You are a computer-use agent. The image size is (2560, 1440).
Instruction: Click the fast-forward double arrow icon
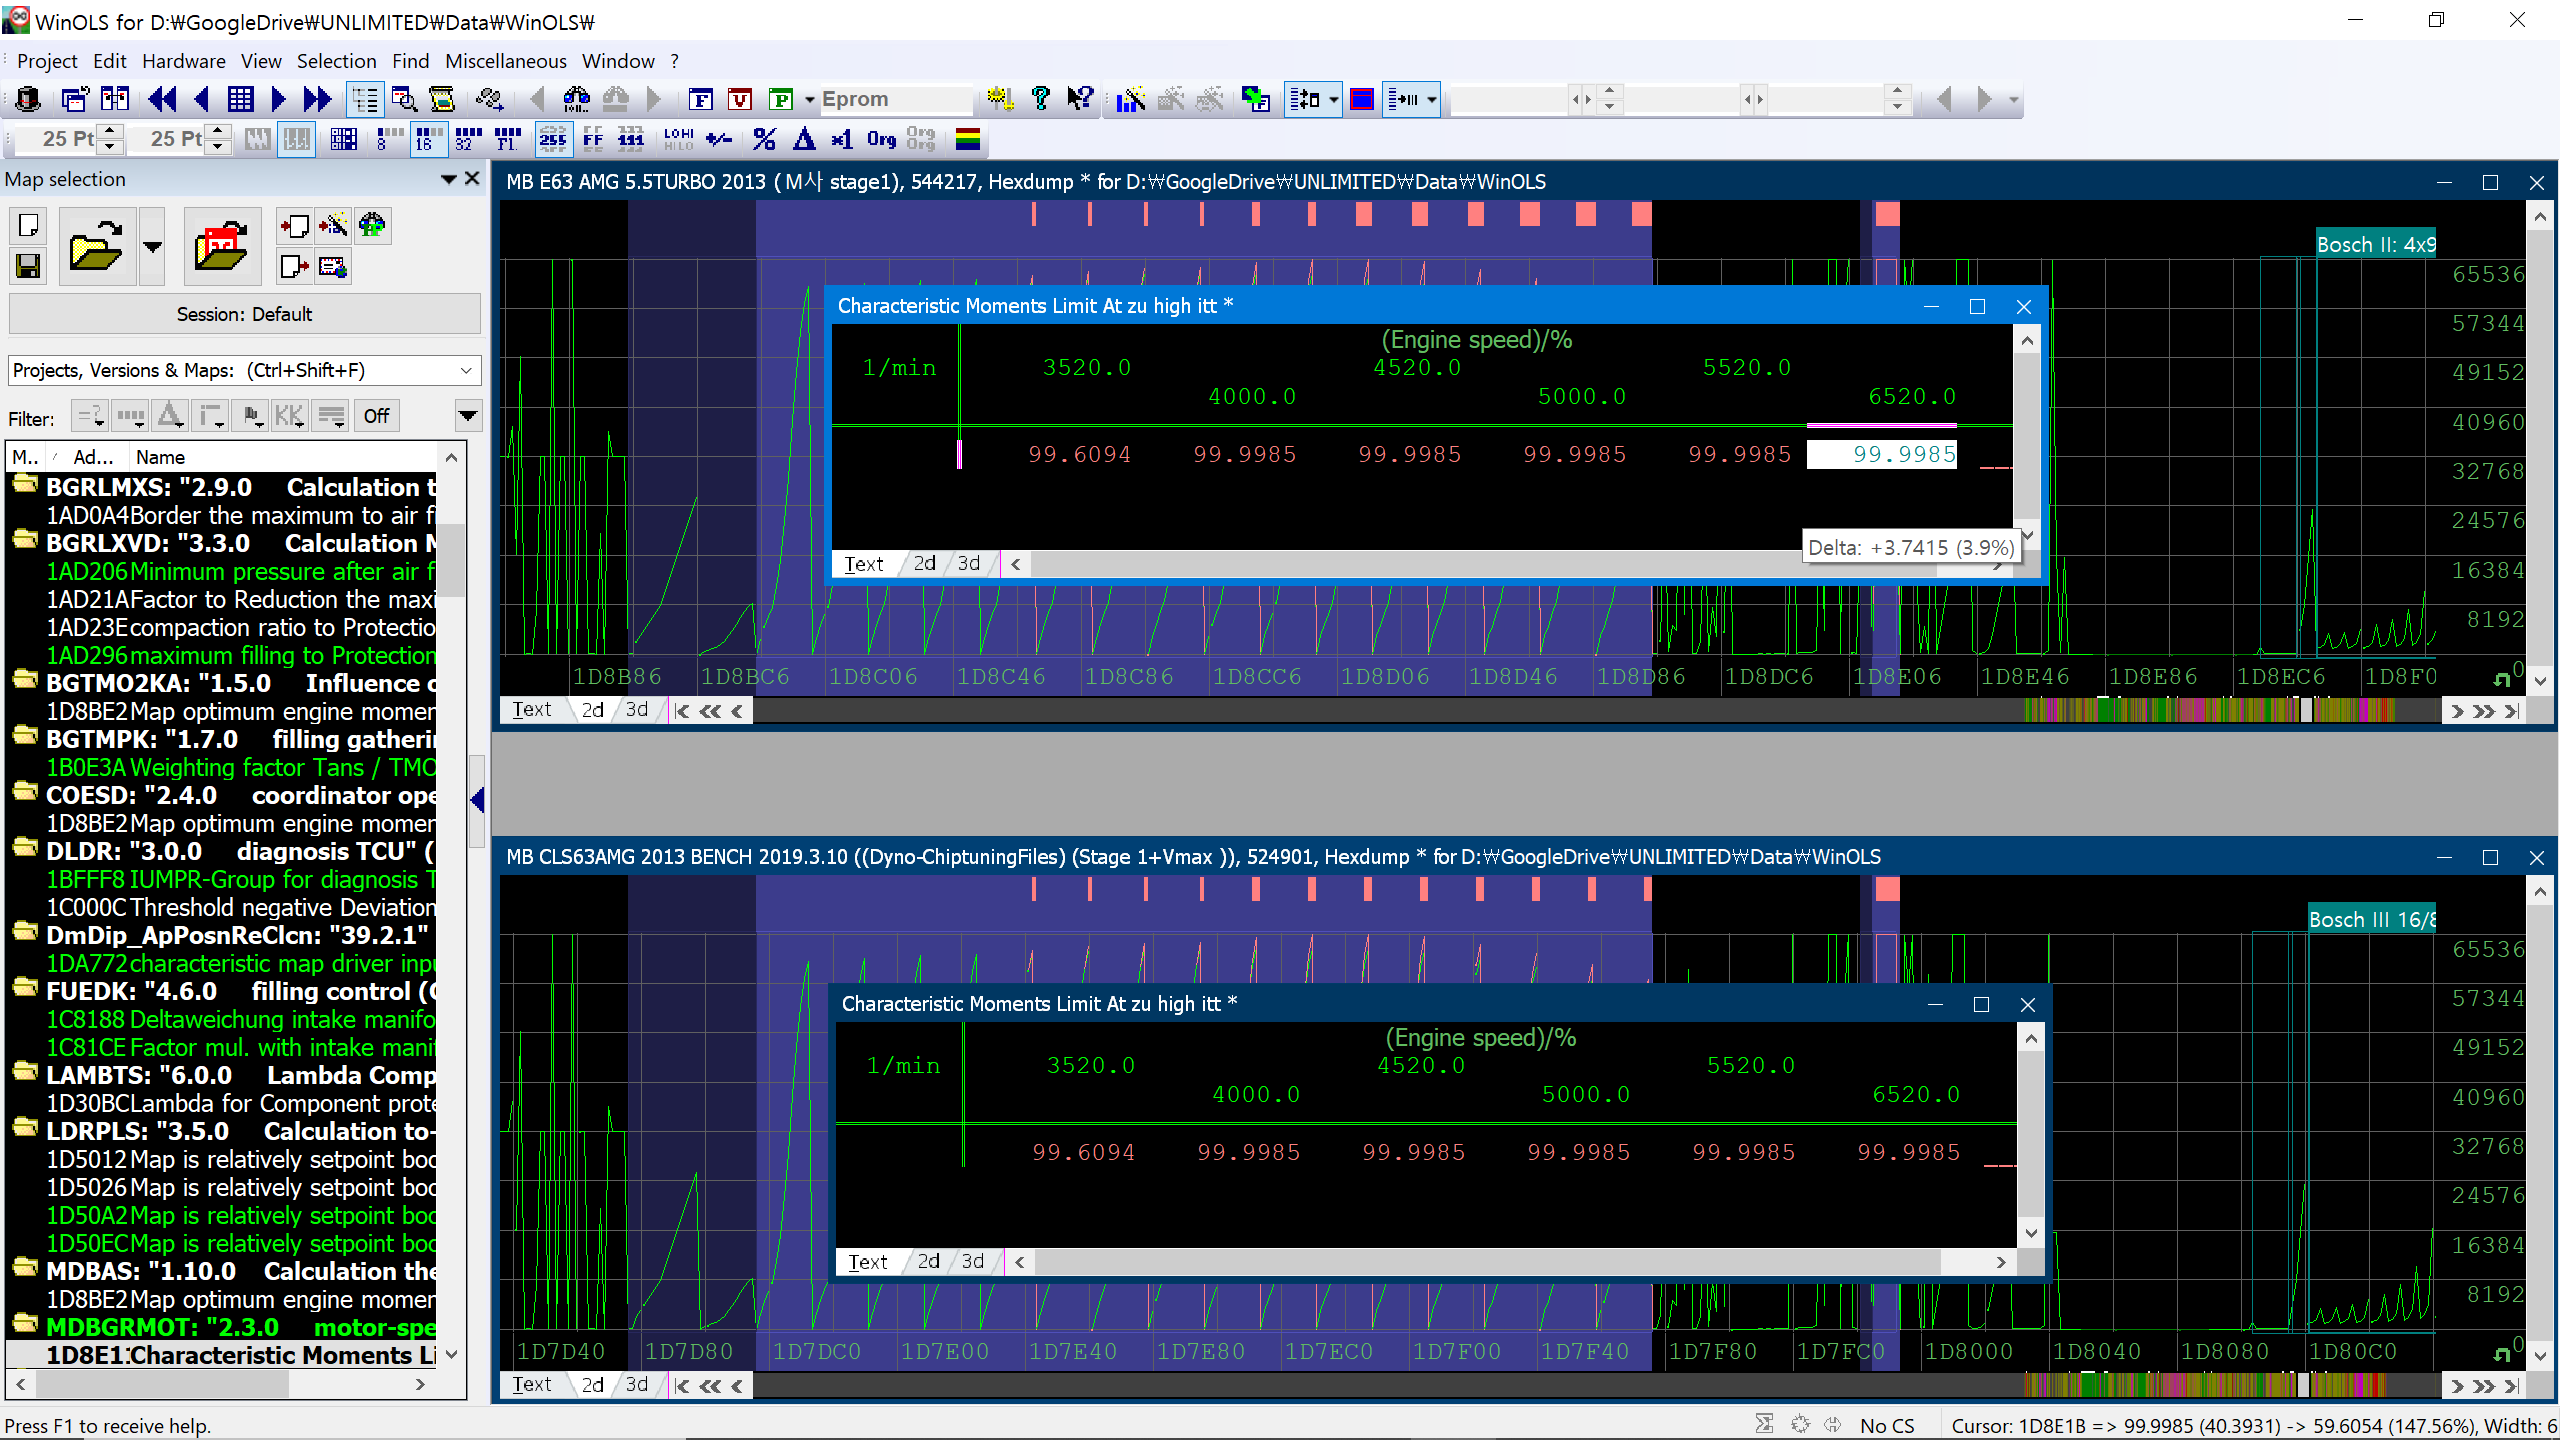tap(317, 99)
